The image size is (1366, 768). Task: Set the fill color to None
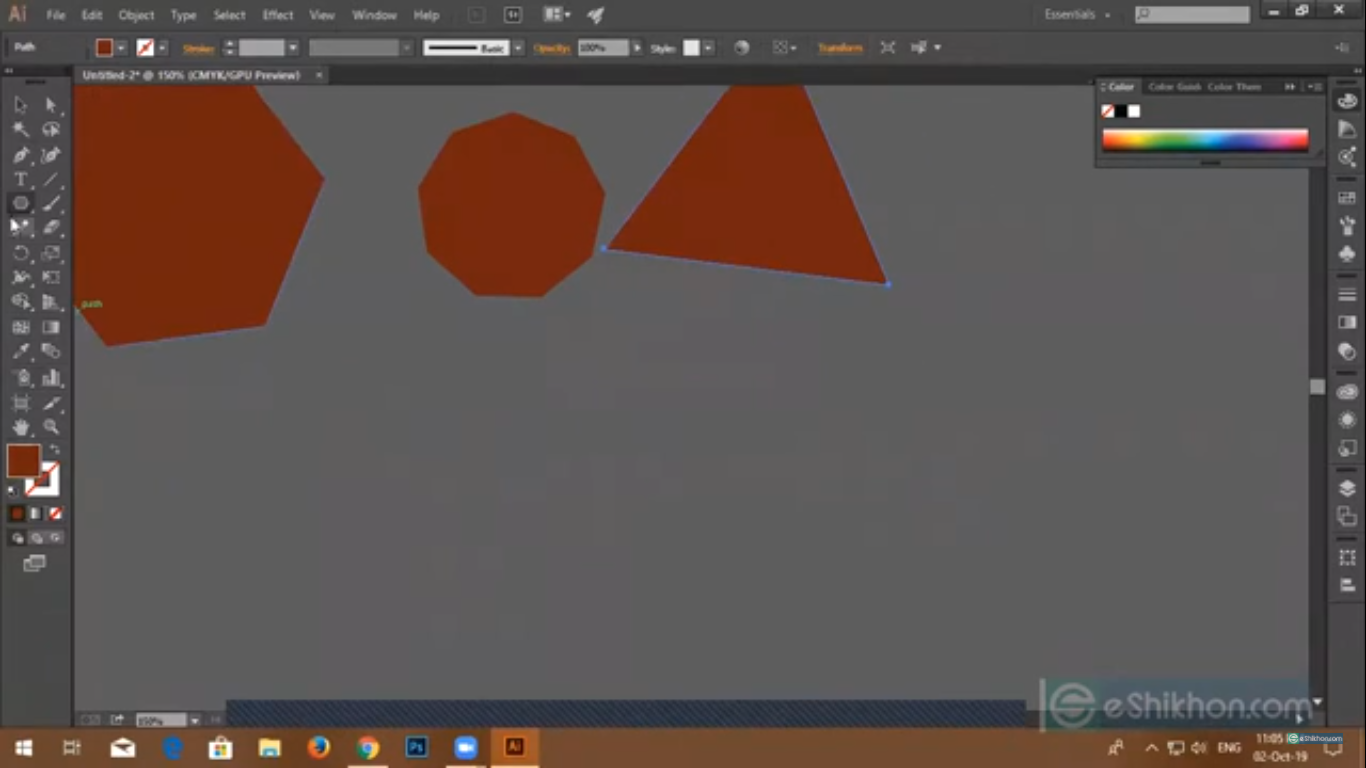point(55,512)
